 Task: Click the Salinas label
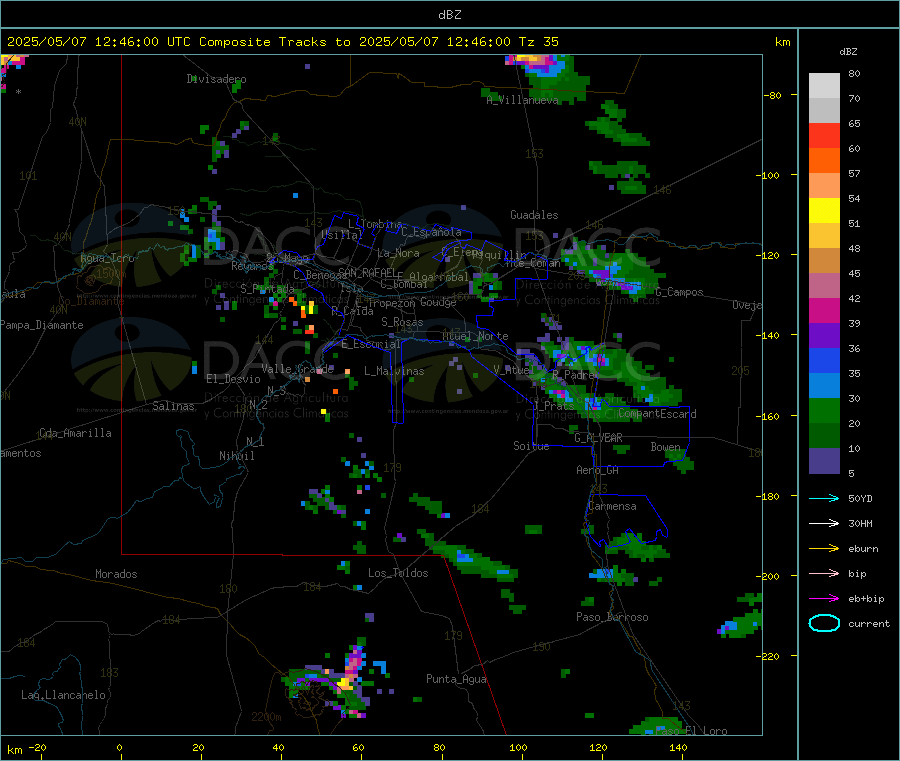[173, 406]
